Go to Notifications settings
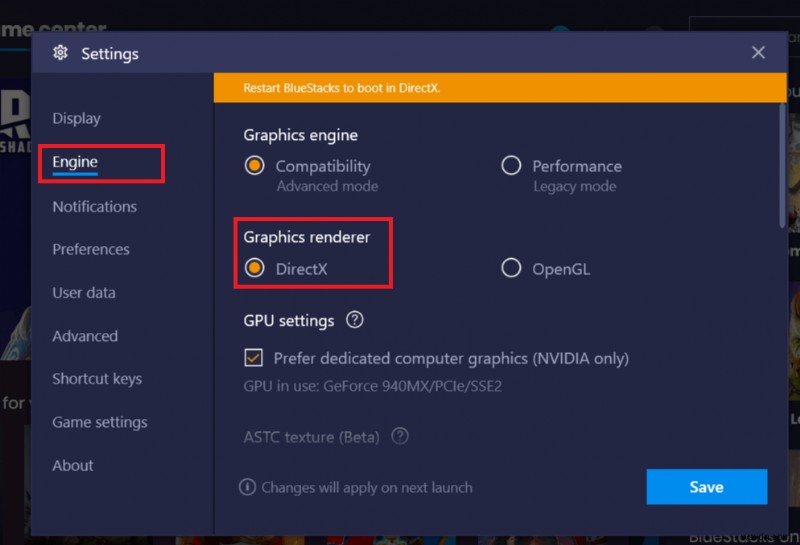The image size is (800, 545). 94,206
